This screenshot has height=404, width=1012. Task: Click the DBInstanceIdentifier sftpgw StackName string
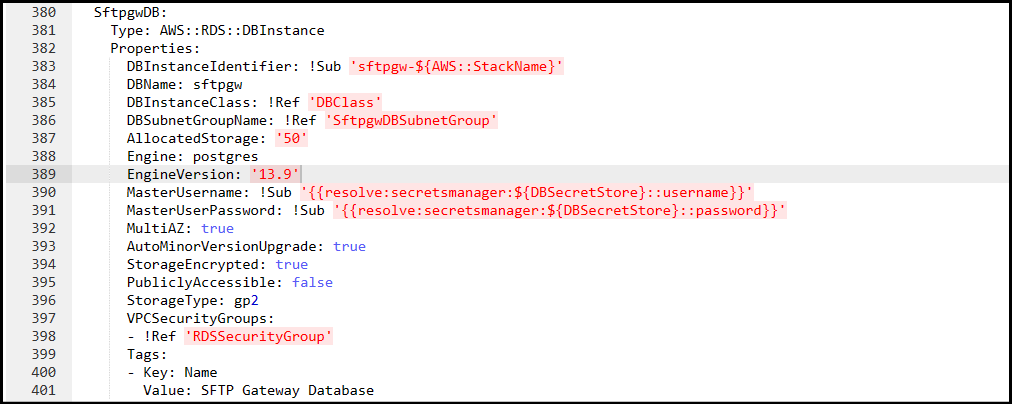[457, 66]
